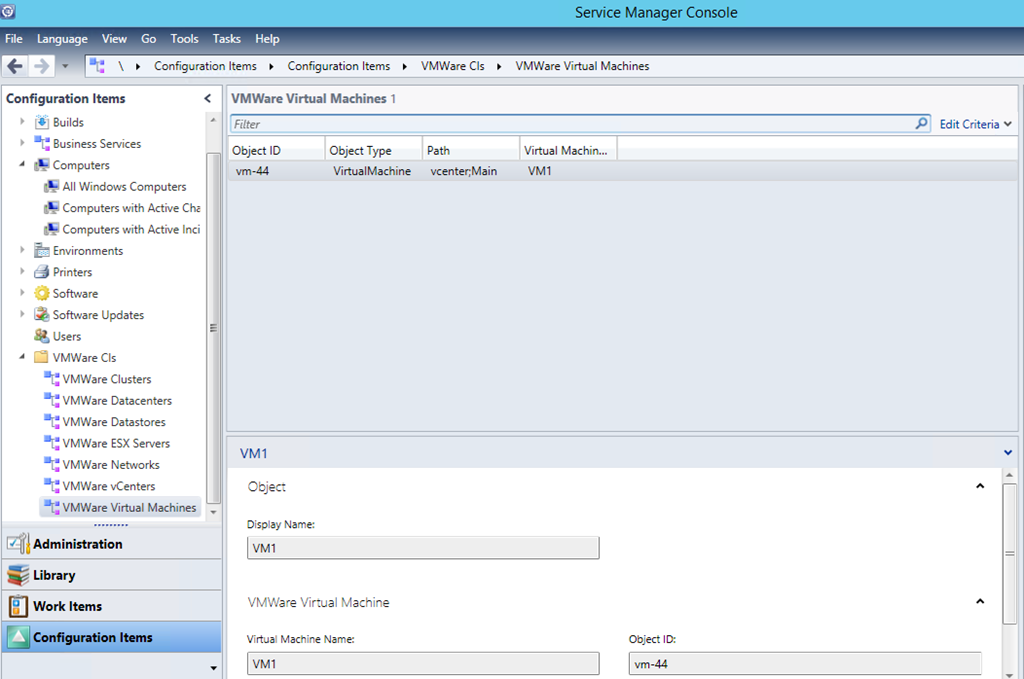Expand the Business Services node
1024x679 pixels.
coord(22,144)
